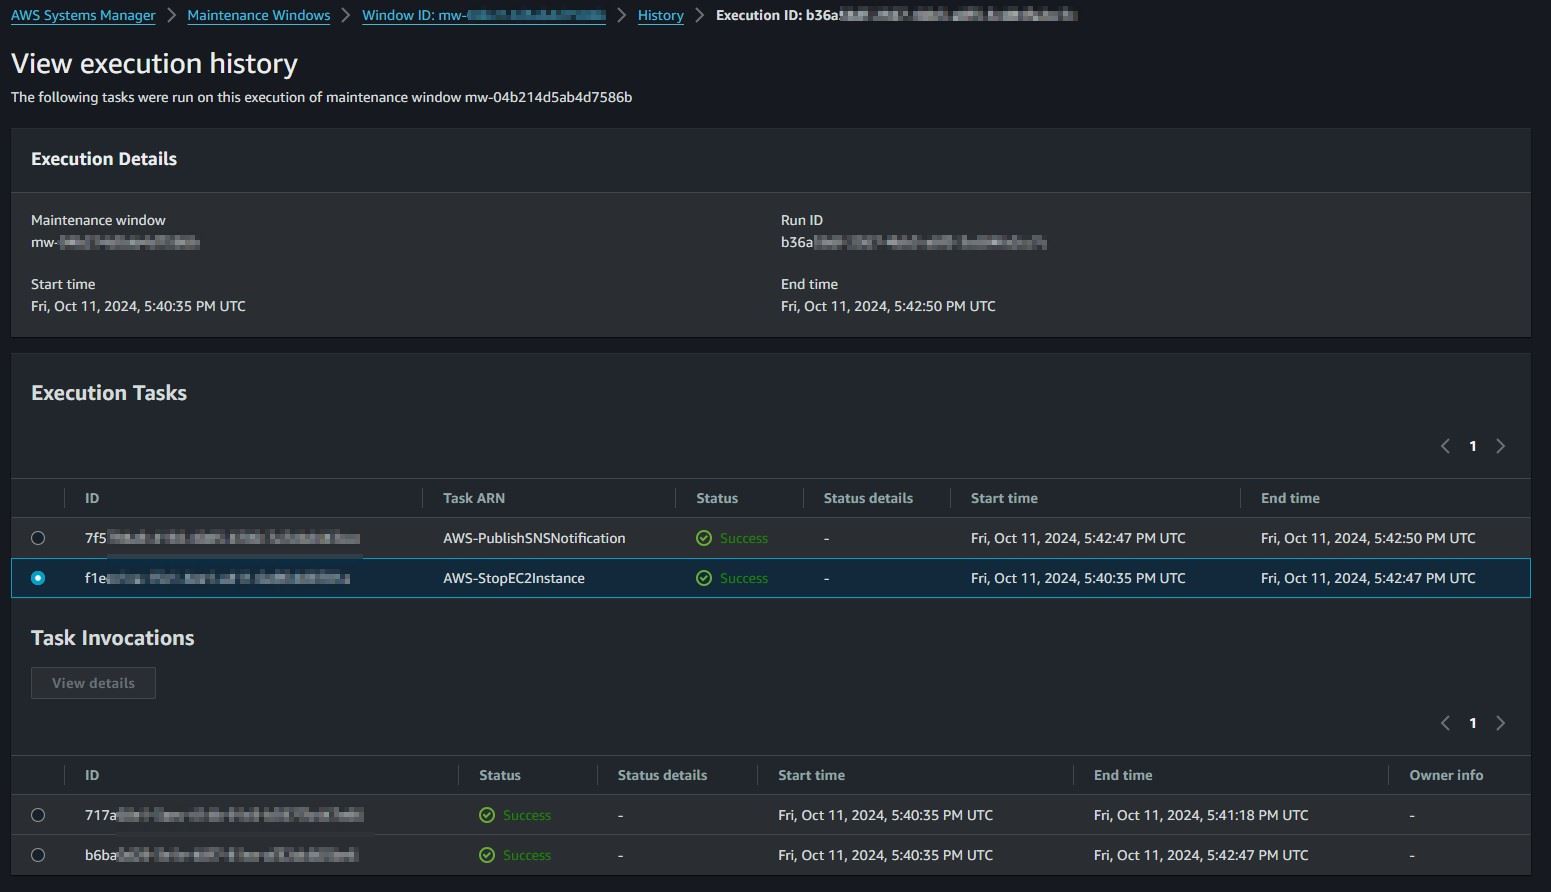Select page 1 in Task Invocations pagination
1551x892 pixels.
1473,723
